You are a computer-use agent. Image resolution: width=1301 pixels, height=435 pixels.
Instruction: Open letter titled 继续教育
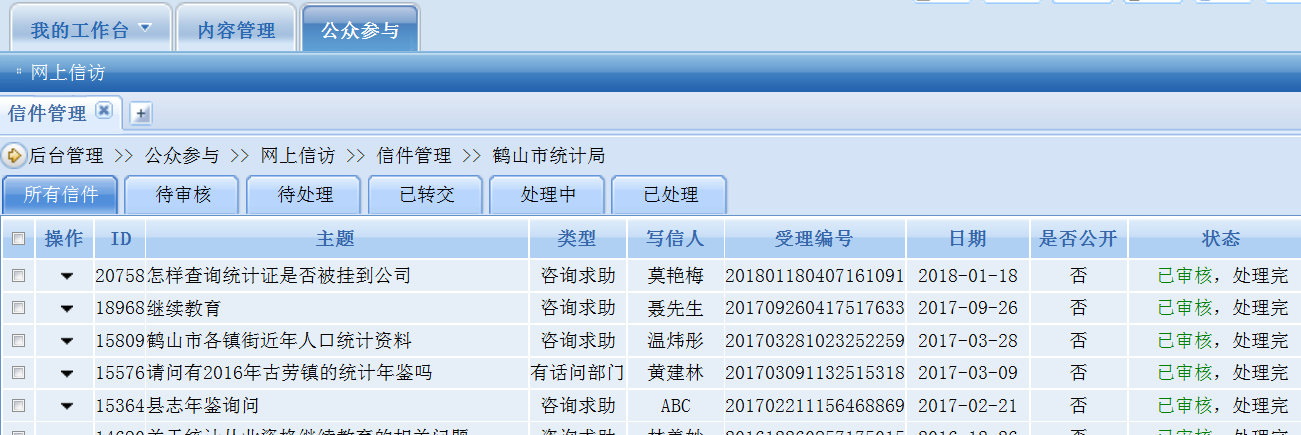[x=184, y=308]
